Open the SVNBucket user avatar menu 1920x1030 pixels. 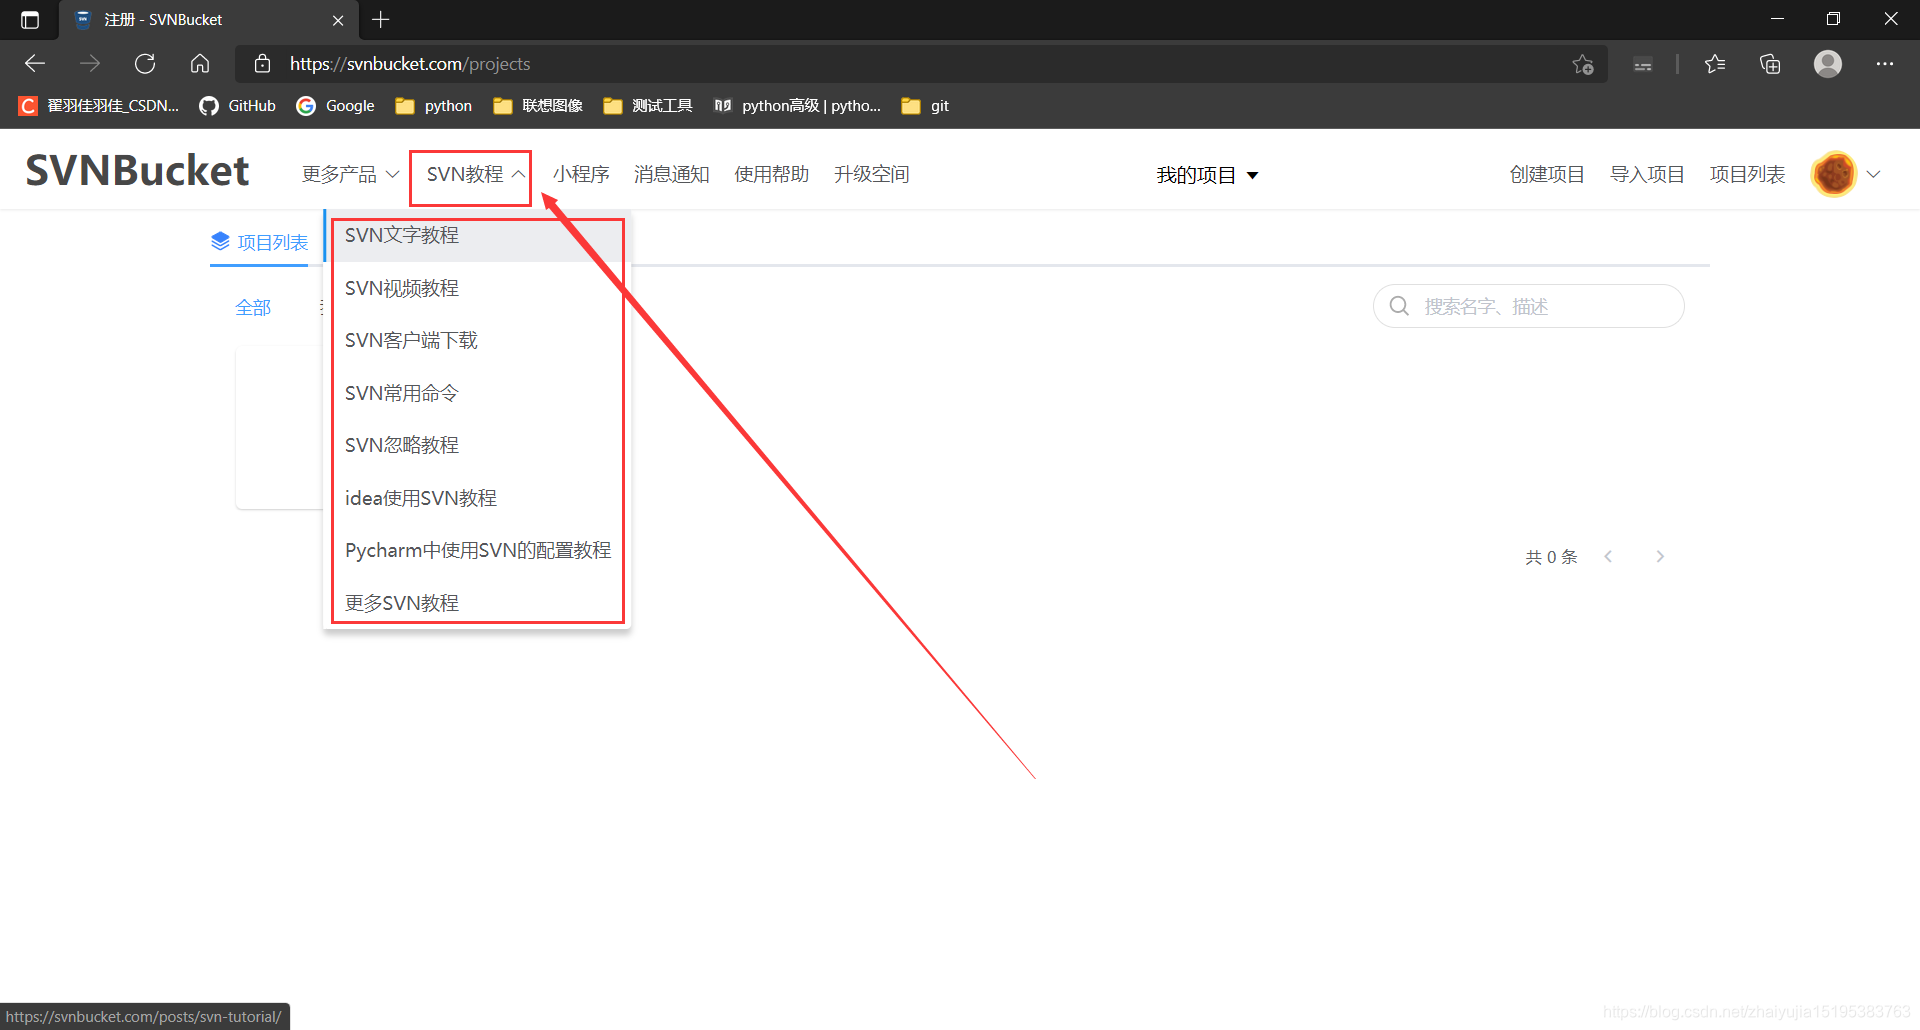pyautogui.click(x=1833, y=173)
